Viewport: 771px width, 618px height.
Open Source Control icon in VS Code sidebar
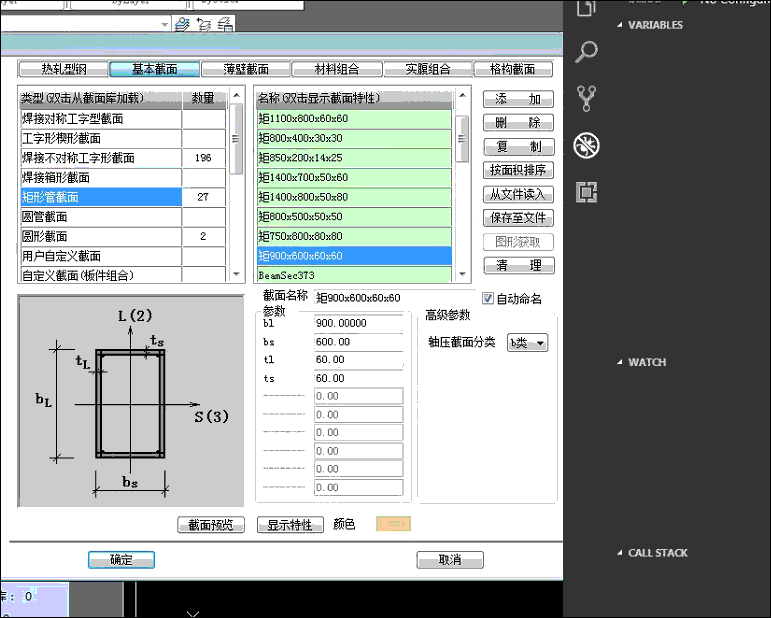(586, 98)
